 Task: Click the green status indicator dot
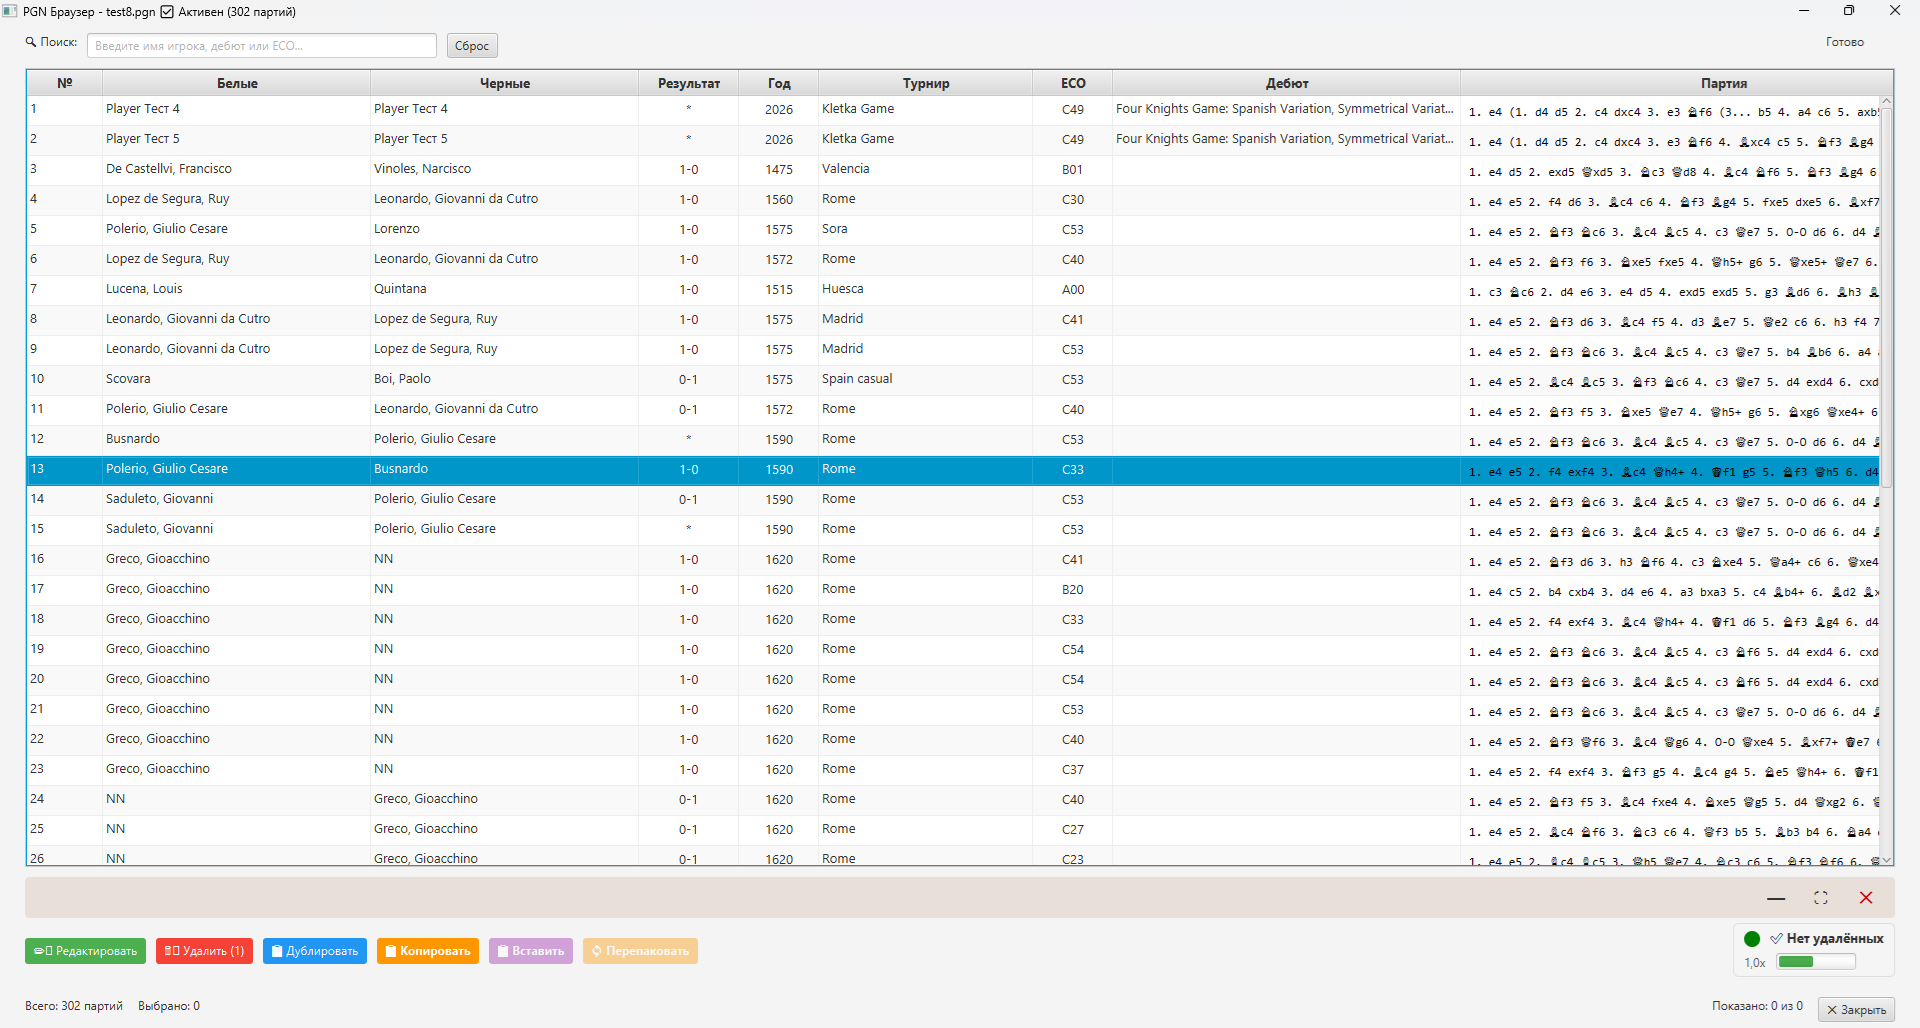pos(1752,939)
